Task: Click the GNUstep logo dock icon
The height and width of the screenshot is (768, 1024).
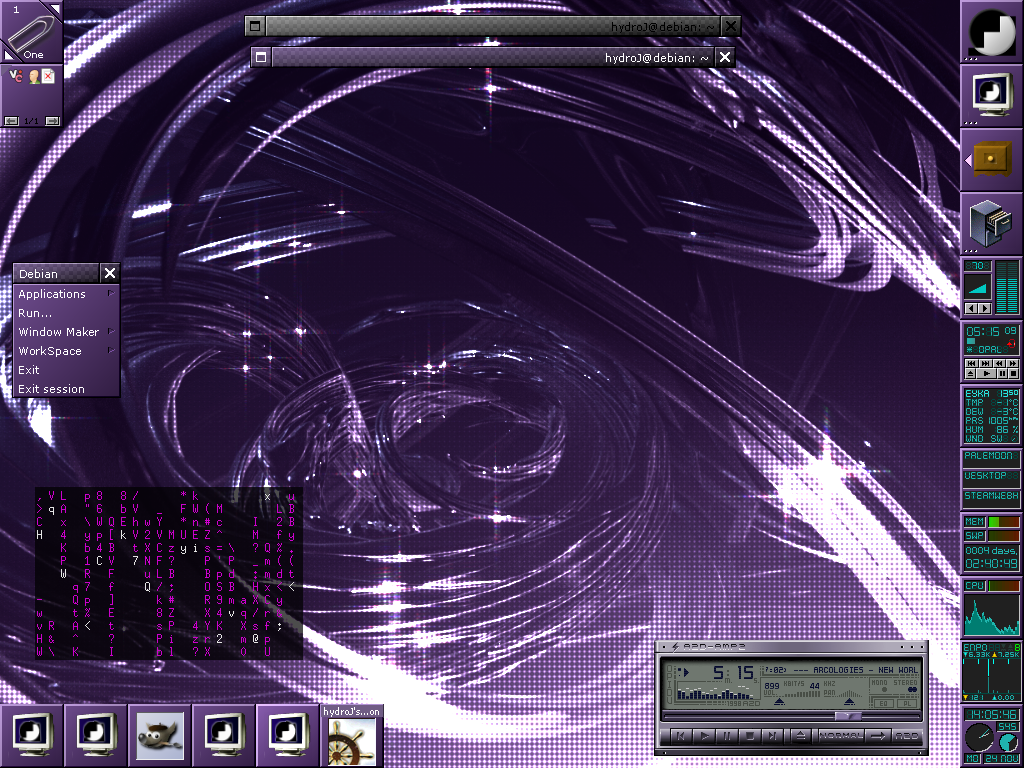Action: point(991,32)
